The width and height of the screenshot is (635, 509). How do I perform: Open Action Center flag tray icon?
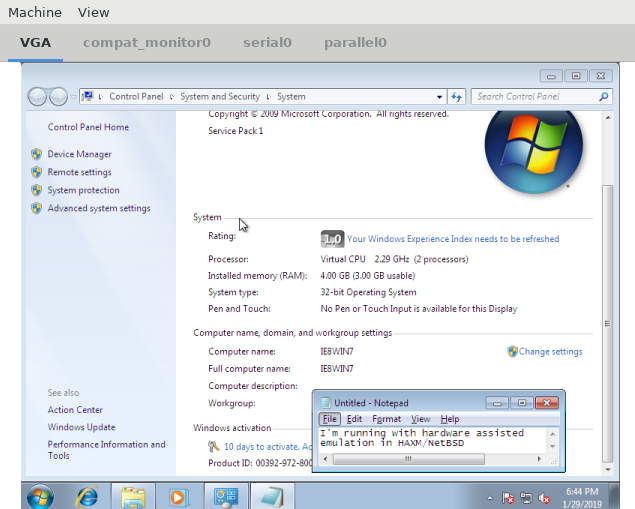(508, 498)
